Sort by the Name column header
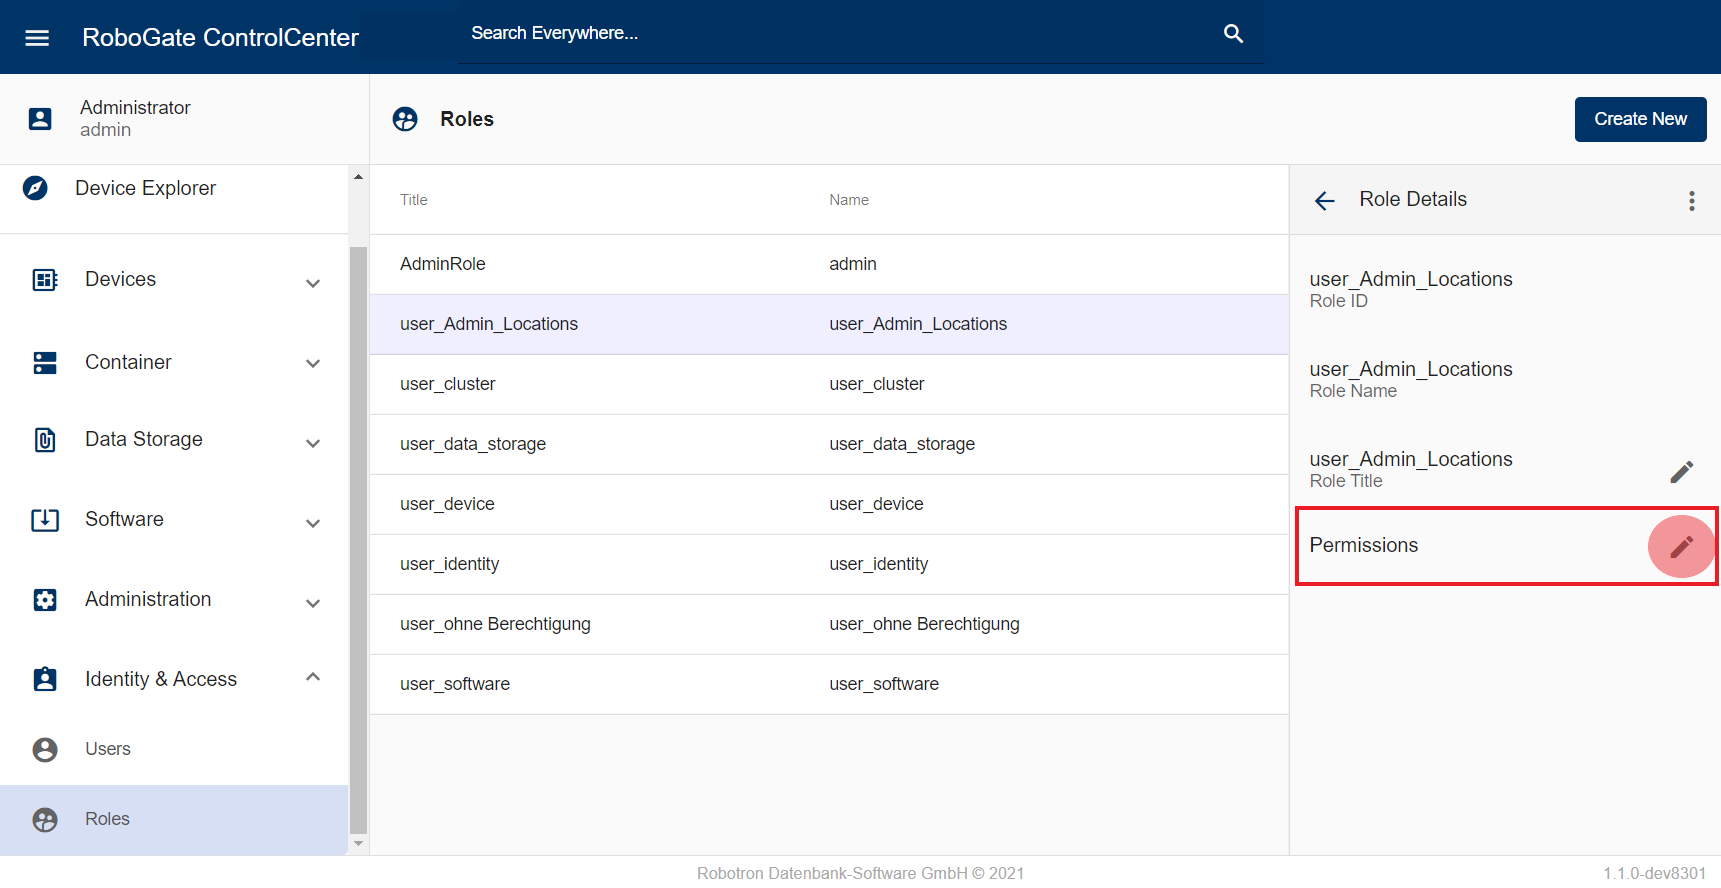1721x888 pixels. click(x=849, y=200)
